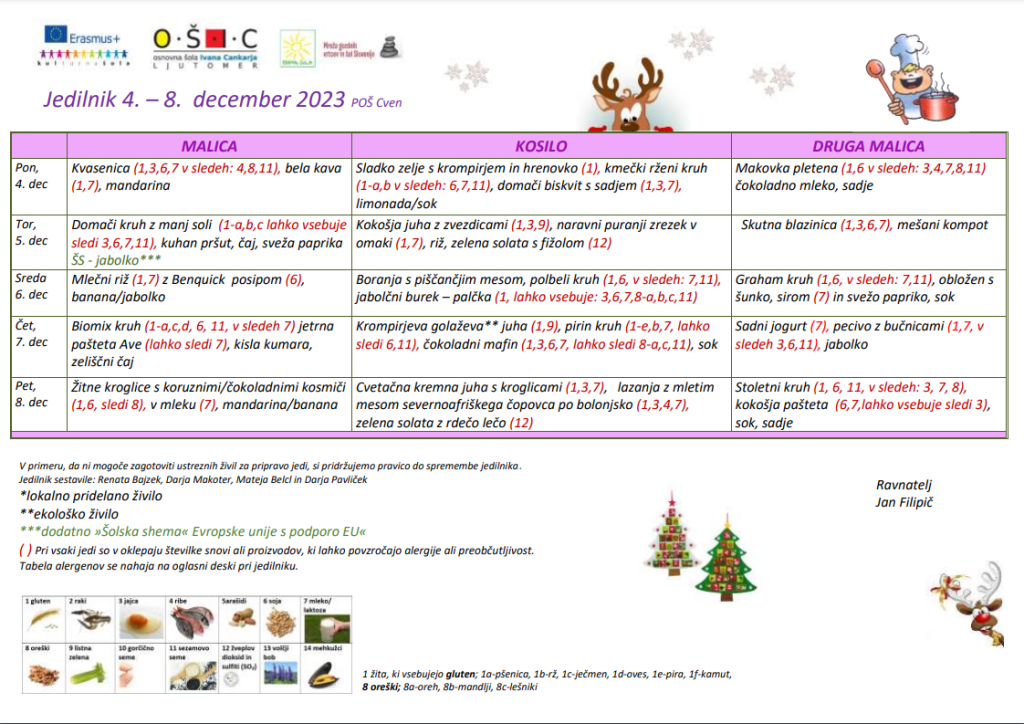Click the 'Skutna blazinica' cell

click(869, 242)
